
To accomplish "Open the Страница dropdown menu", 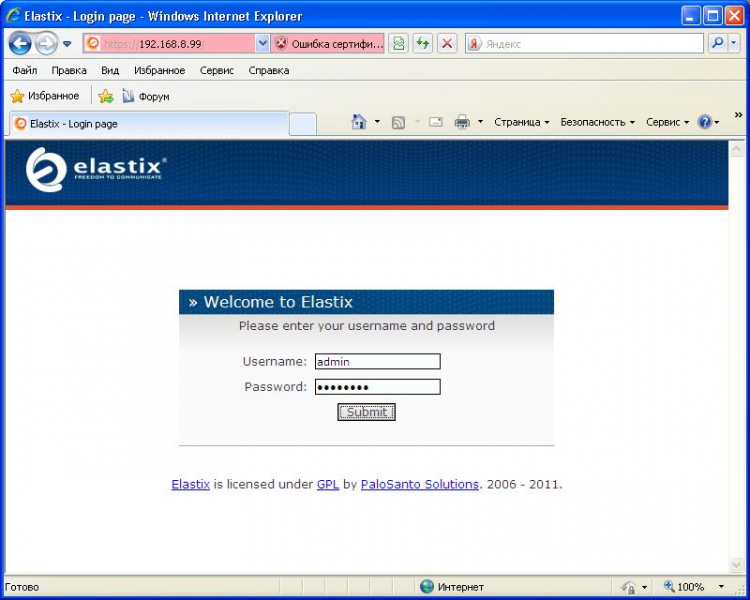I will coord(521,122).
